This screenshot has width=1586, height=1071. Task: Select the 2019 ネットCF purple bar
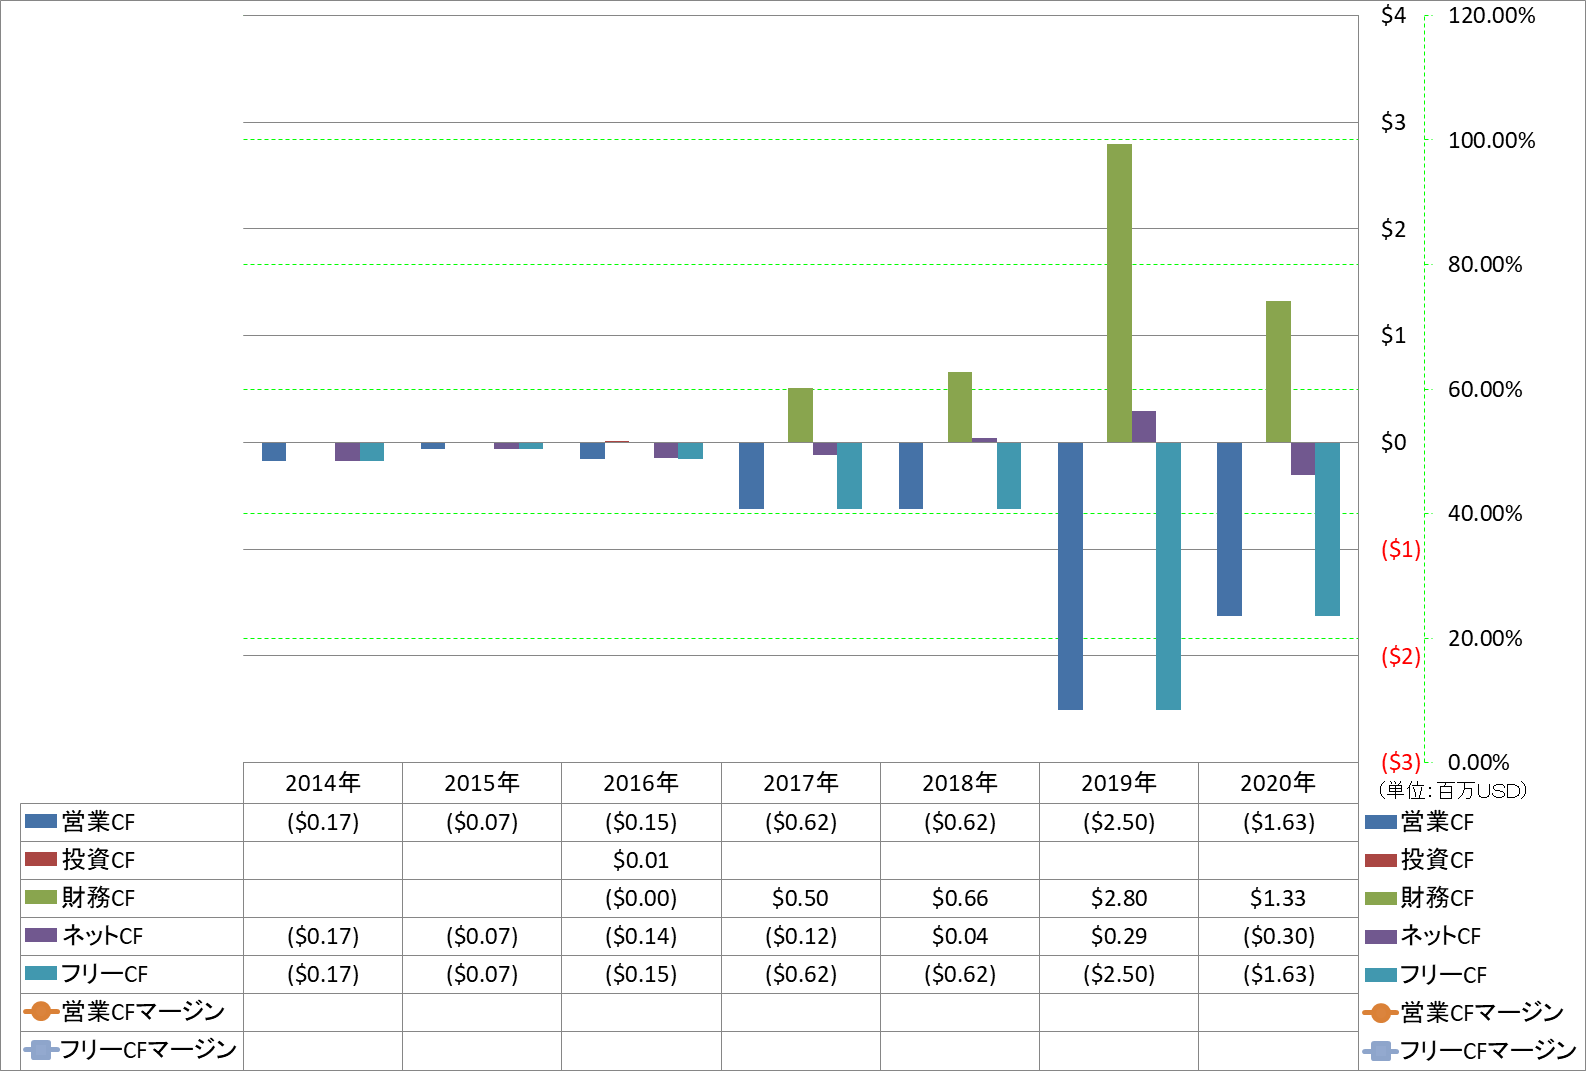pos(1144,427)
